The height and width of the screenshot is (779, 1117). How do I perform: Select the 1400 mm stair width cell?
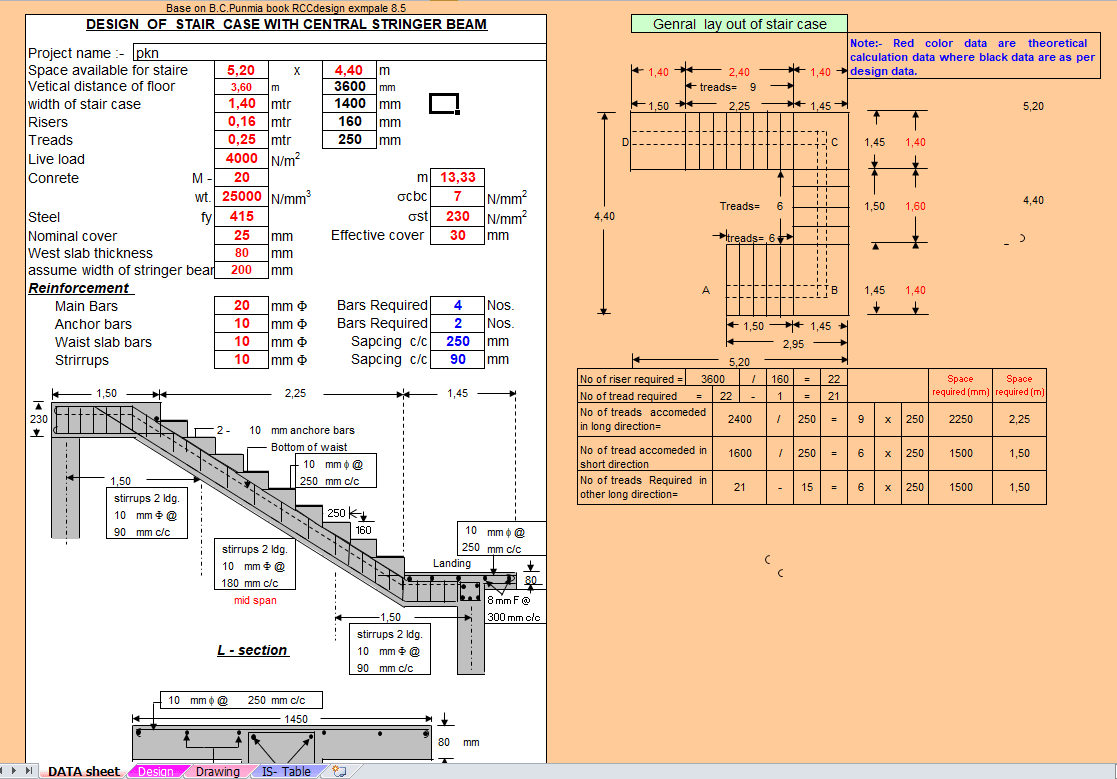[349, 104]
